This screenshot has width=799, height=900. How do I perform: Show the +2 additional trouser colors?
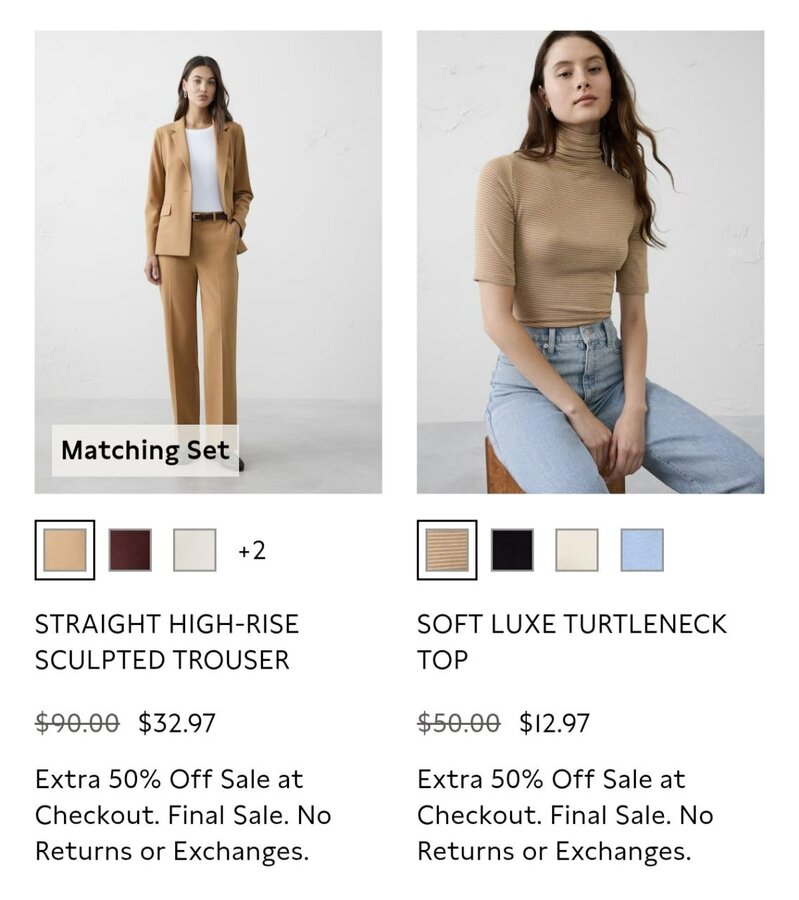pyautogui.click(x=252, y=550)
